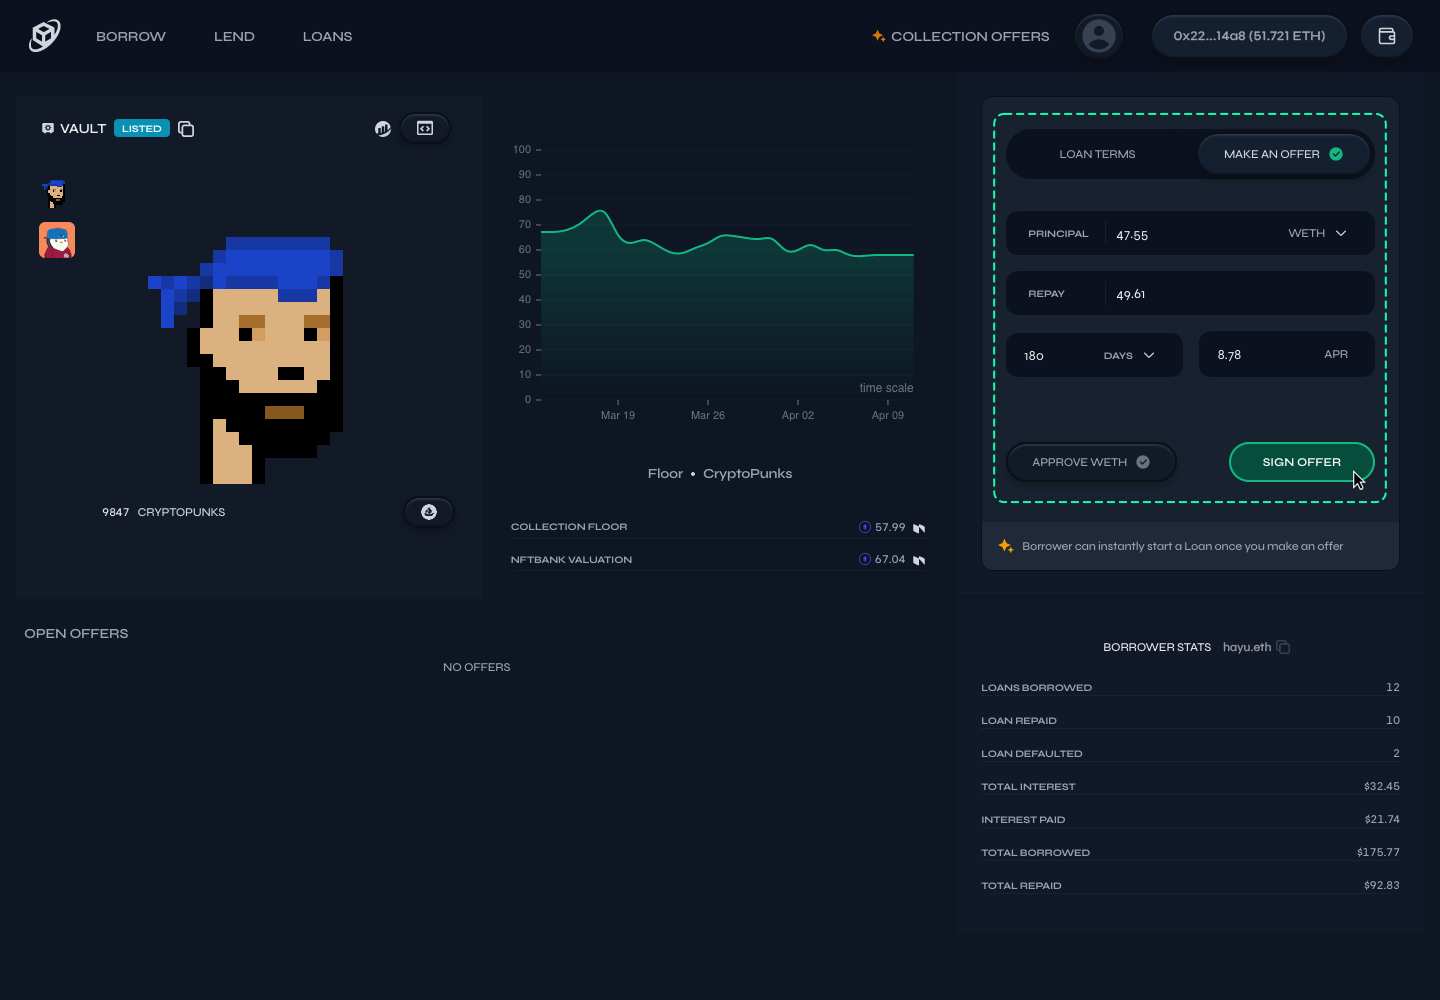Click the APR field showing 8.78

1286,355
